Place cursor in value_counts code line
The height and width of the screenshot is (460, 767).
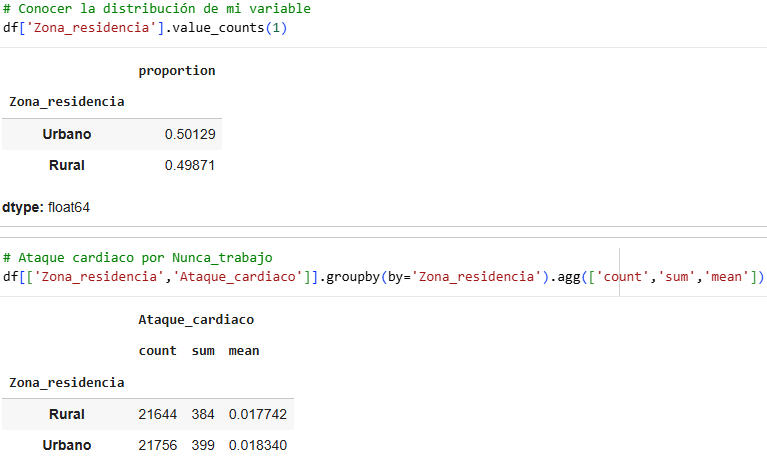point(145,28)
